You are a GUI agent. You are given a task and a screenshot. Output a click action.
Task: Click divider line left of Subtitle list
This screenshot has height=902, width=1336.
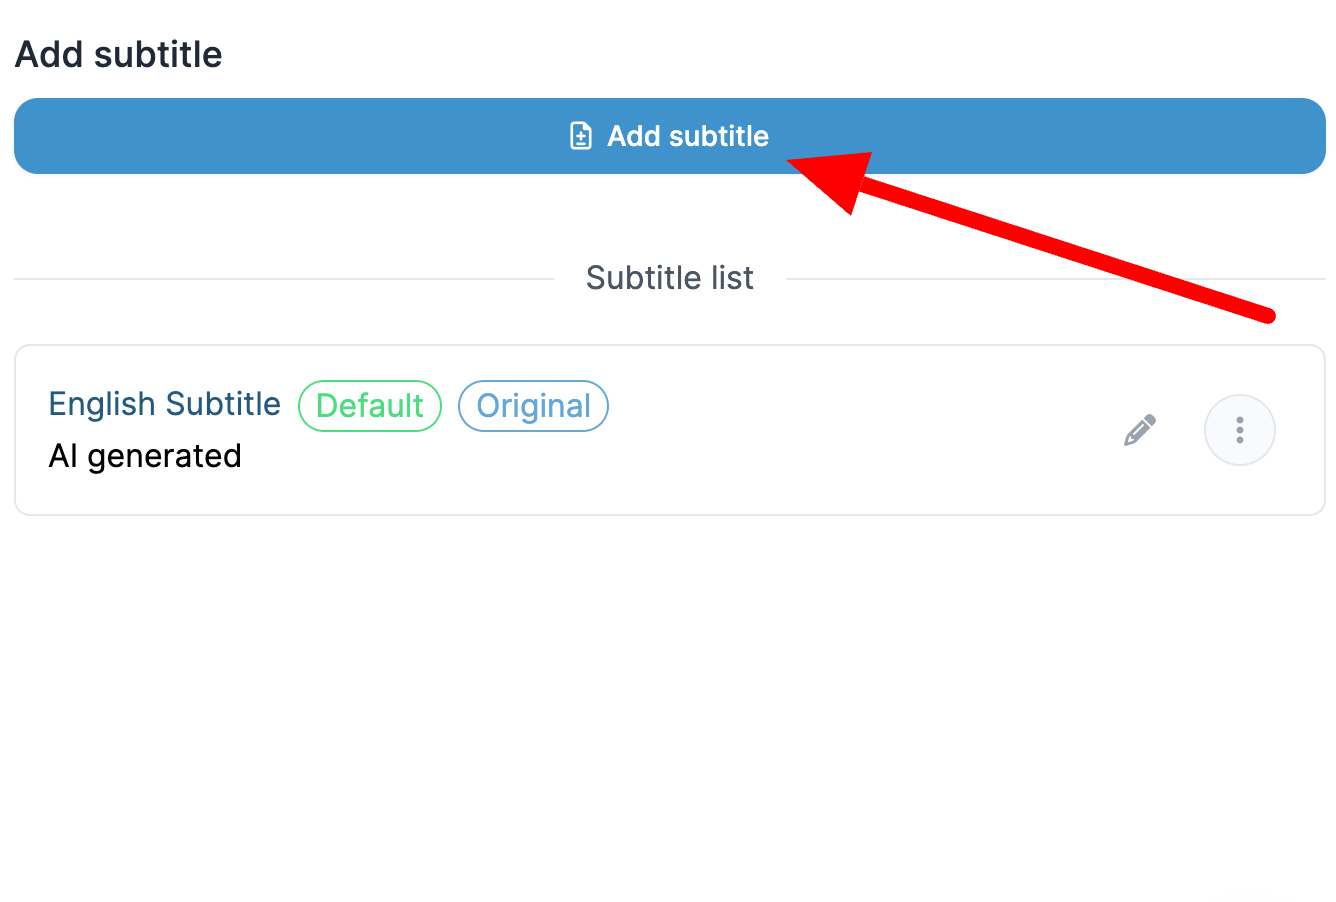[284, 279]
